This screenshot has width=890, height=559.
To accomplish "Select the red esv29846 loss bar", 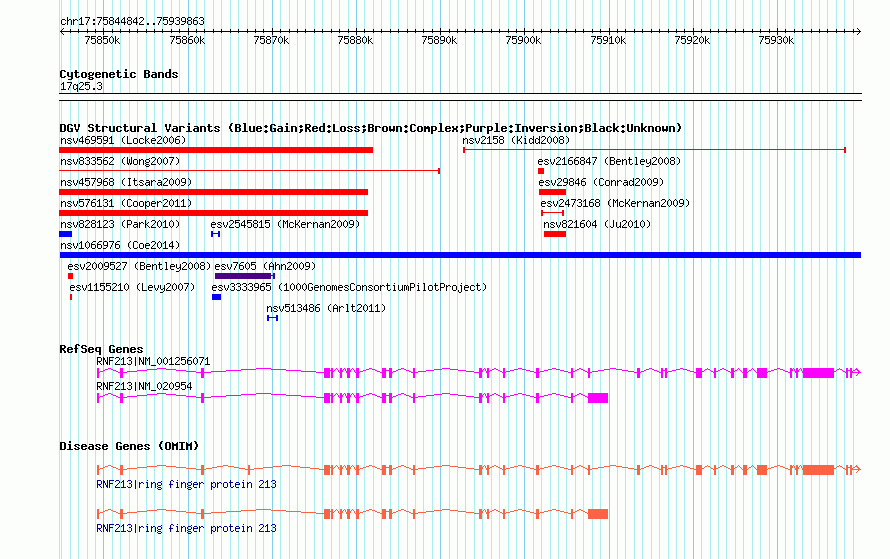I will (x=552, y=192).
